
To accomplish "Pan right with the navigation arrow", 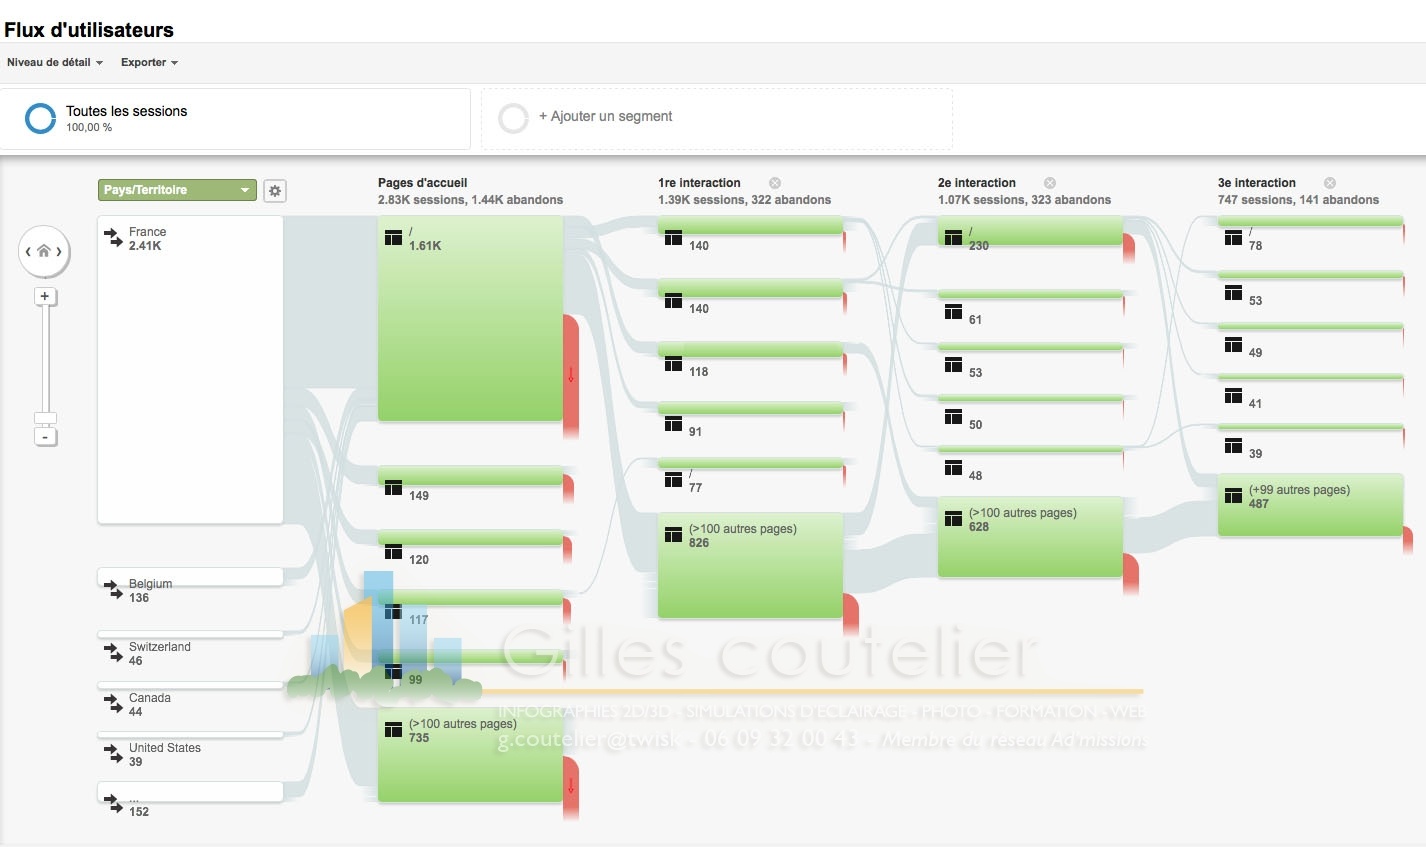I will pos(59,251).
